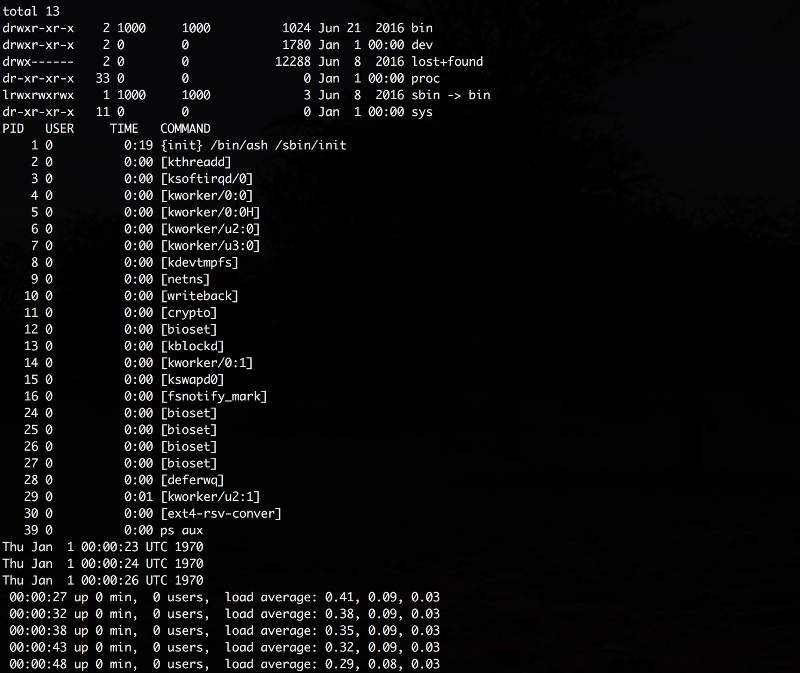800x673 pixels.
Task: Click the date line ending 00:00:23 UTC 1970
Action: click(103, 547)
